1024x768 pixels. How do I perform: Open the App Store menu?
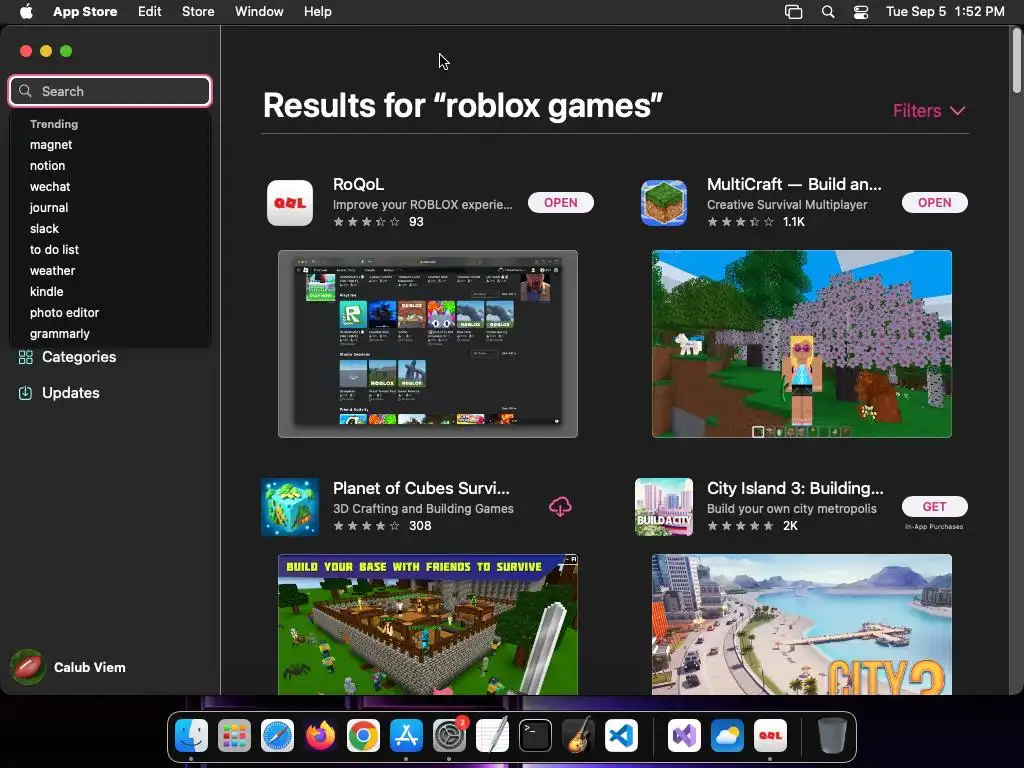(x=85, y=12)
